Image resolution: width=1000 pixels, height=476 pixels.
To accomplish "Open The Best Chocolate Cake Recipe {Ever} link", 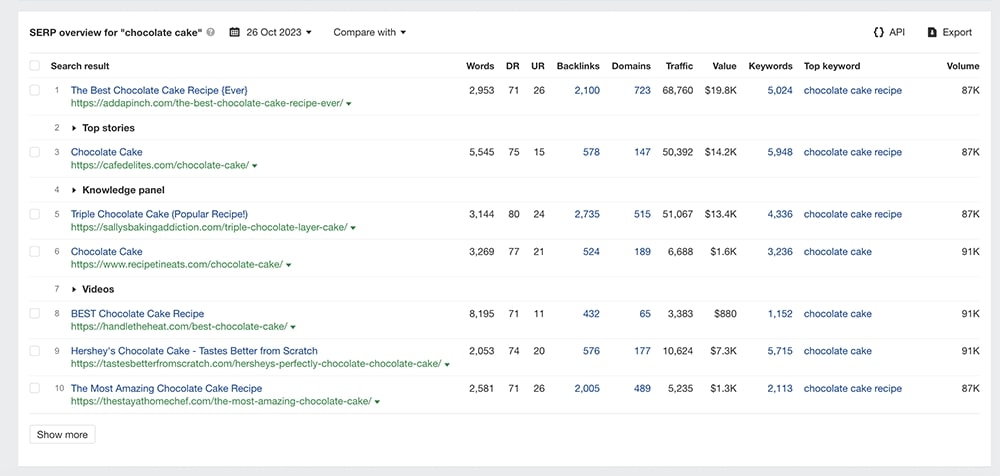I will pyautogui.click(x=159, y=91).
